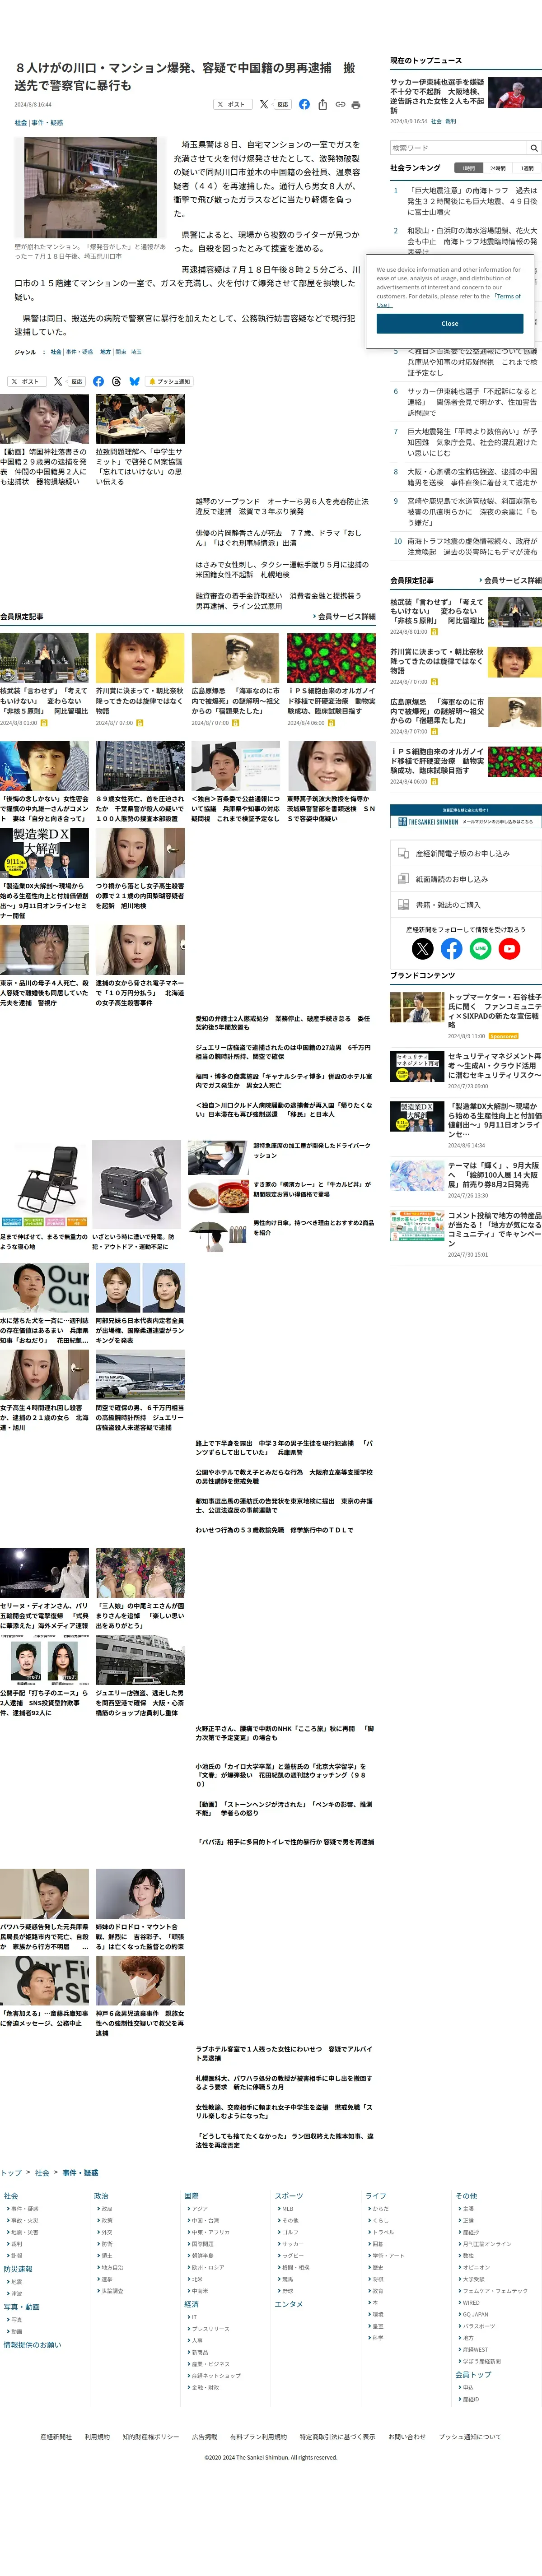Open ranking item 和歌山・白浜町の海水浴場閉鎖
The image size is (542, 2576).
pyautogui.click(x=472, y=240)
